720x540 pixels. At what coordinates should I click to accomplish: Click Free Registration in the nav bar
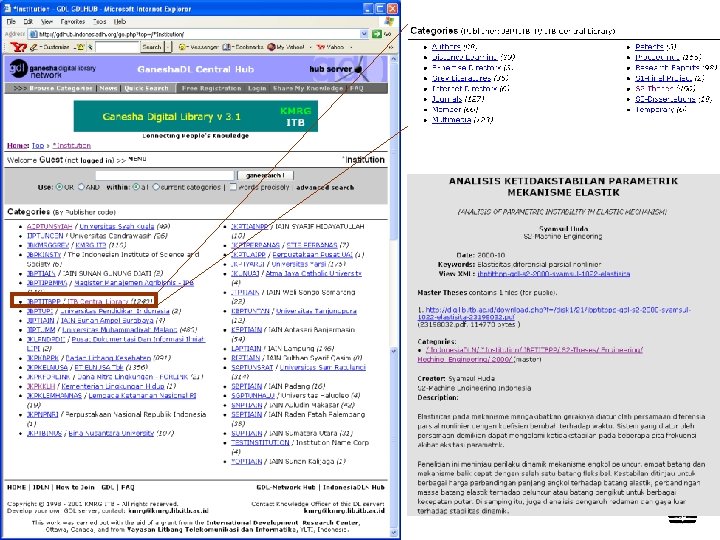211,88
